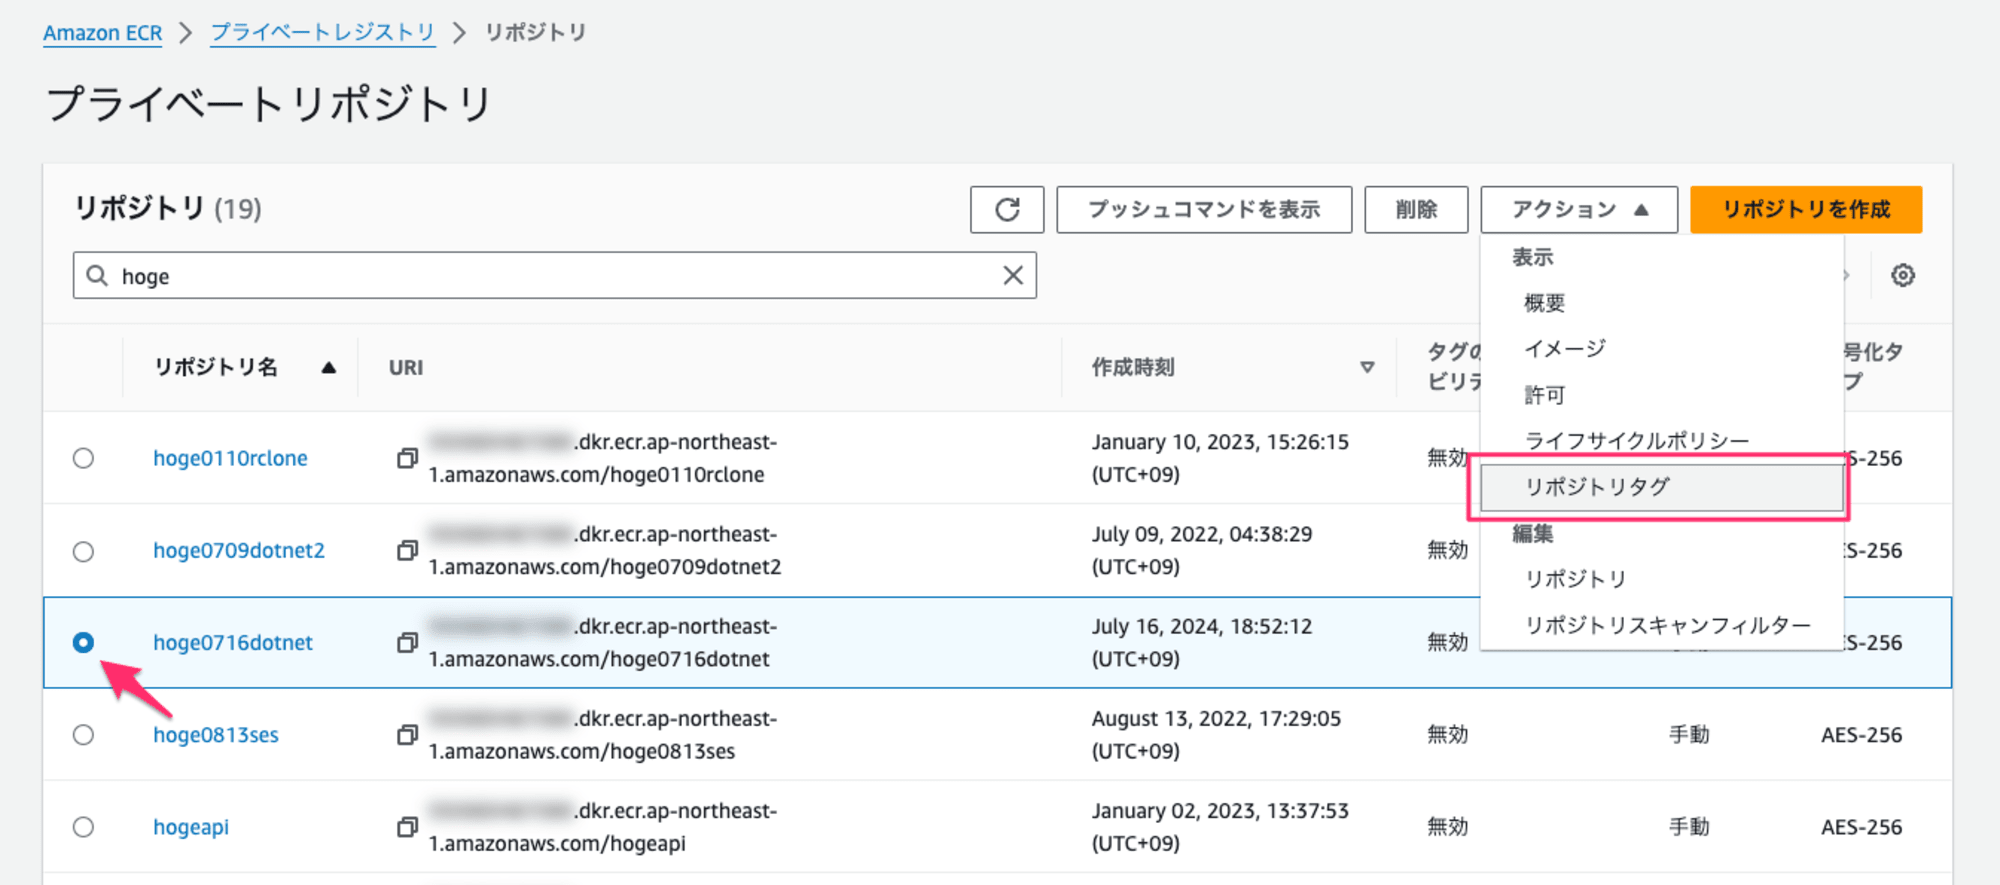Copy the hogeapi URI
Viewport: 2000px width, 885px height.
pyautogui.click(x=407, y=827)
